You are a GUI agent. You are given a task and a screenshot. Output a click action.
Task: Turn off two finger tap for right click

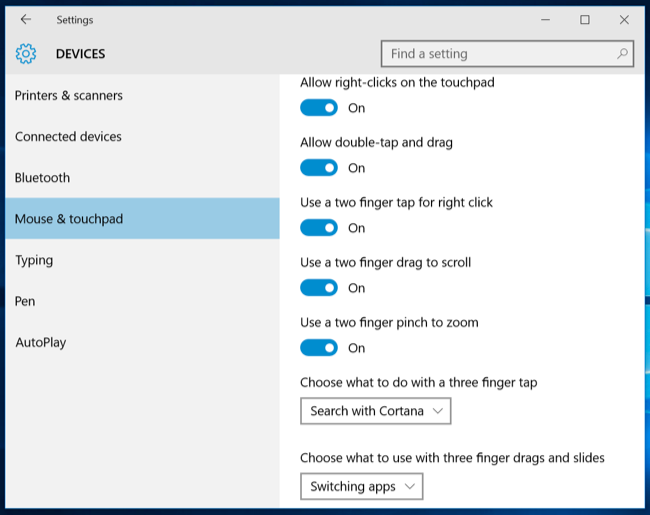(x=319, y=228)
